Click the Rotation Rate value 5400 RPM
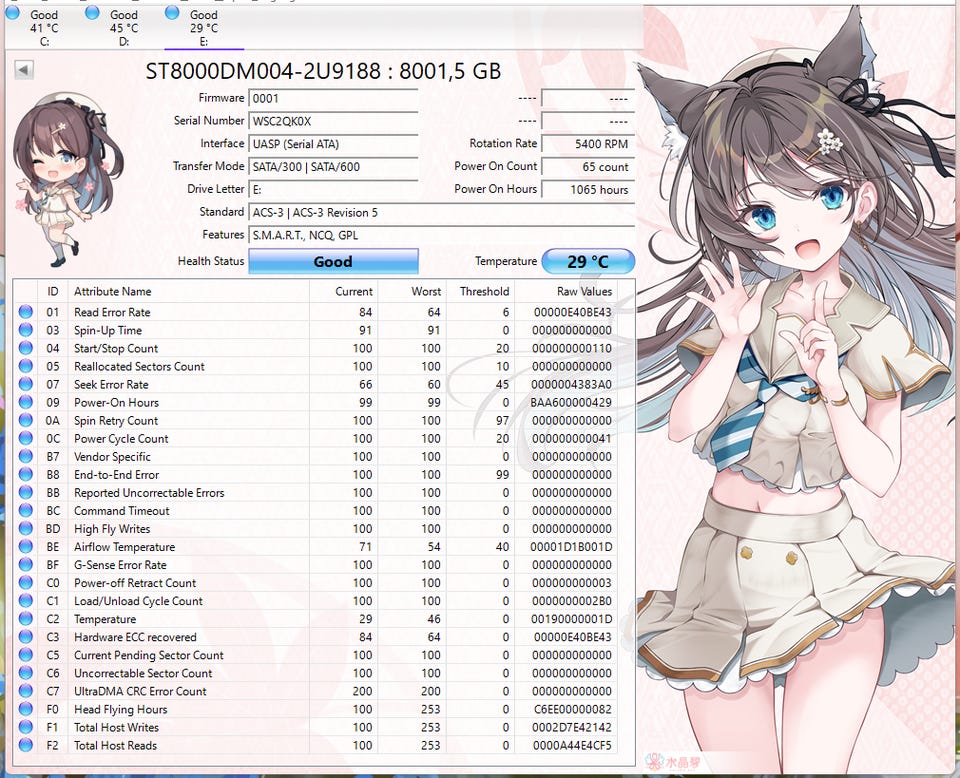Viewport: 960px width, 778px height. (588, 144)
